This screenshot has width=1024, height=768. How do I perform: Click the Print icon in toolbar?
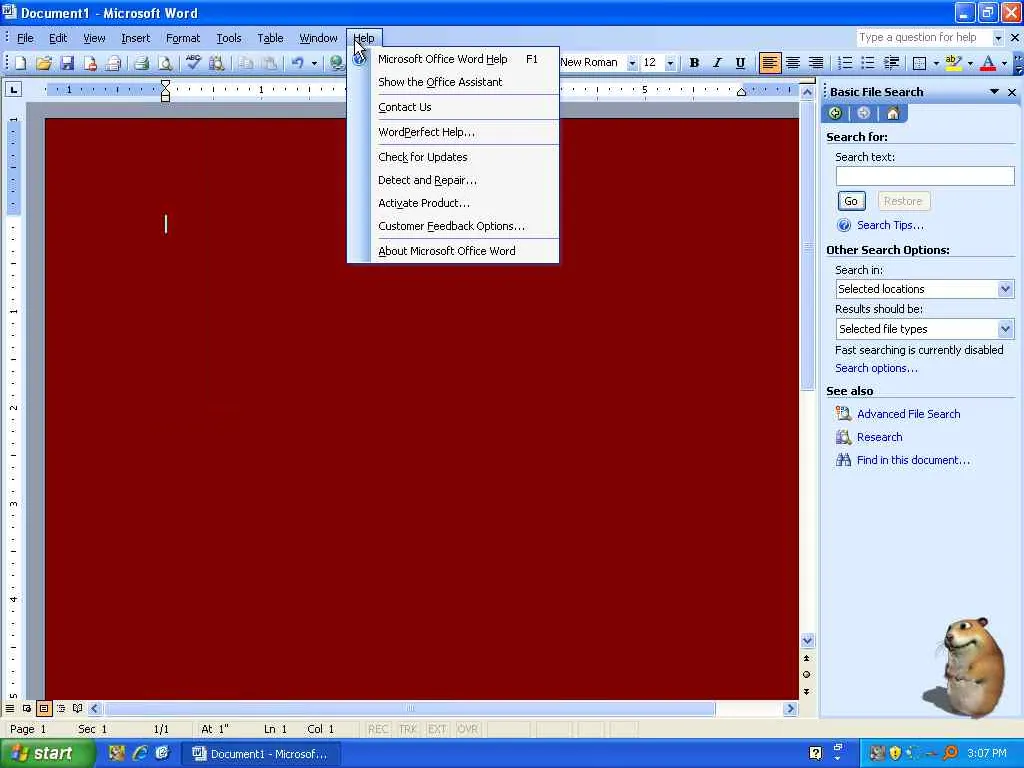pyautogui.click(x=141, y=63)
